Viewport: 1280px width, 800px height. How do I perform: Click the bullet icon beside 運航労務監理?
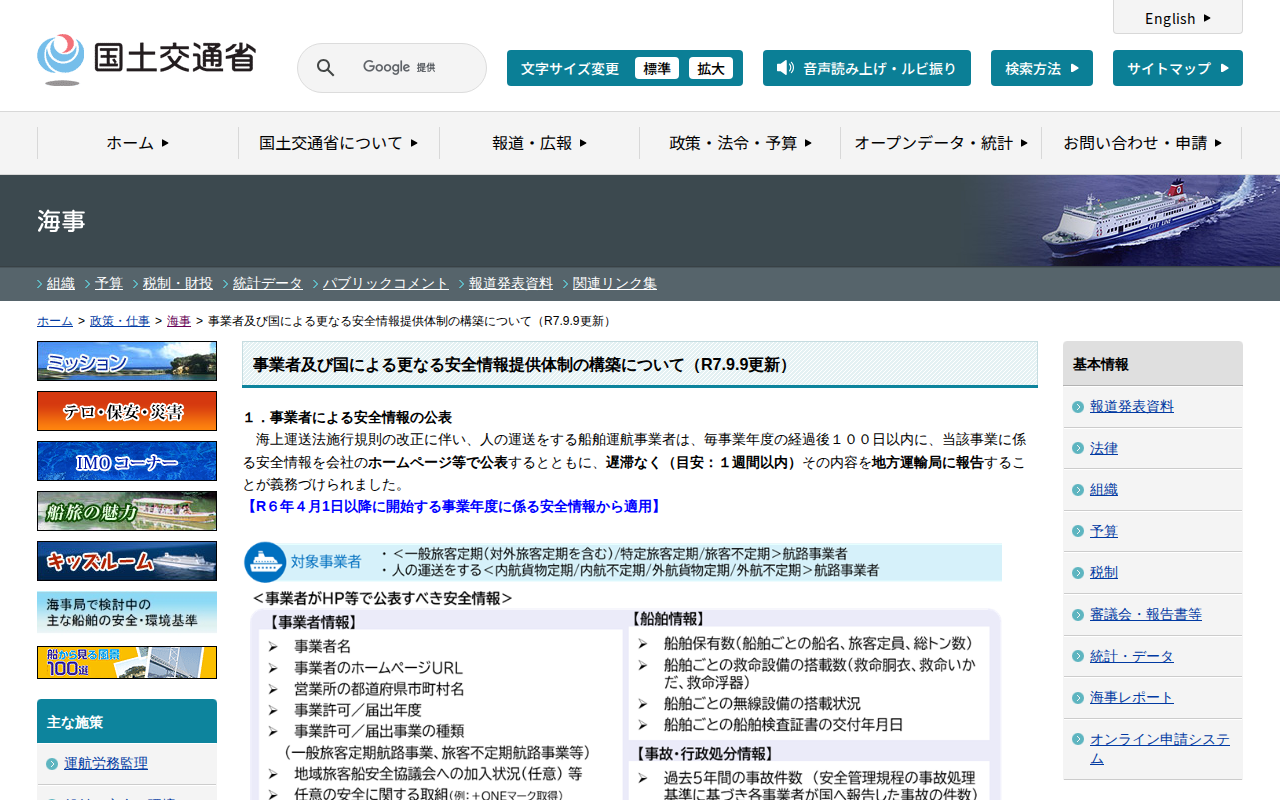coord(52,764)
